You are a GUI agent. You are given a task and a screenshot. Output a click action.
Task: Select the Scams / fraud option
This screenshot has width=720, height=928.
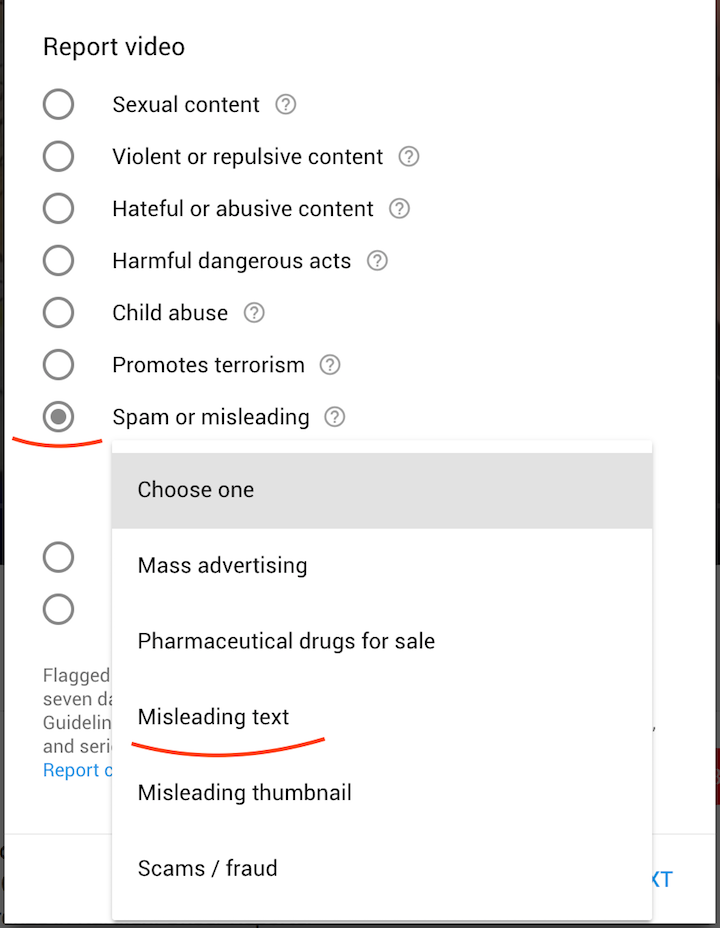[x=382, y=868]
